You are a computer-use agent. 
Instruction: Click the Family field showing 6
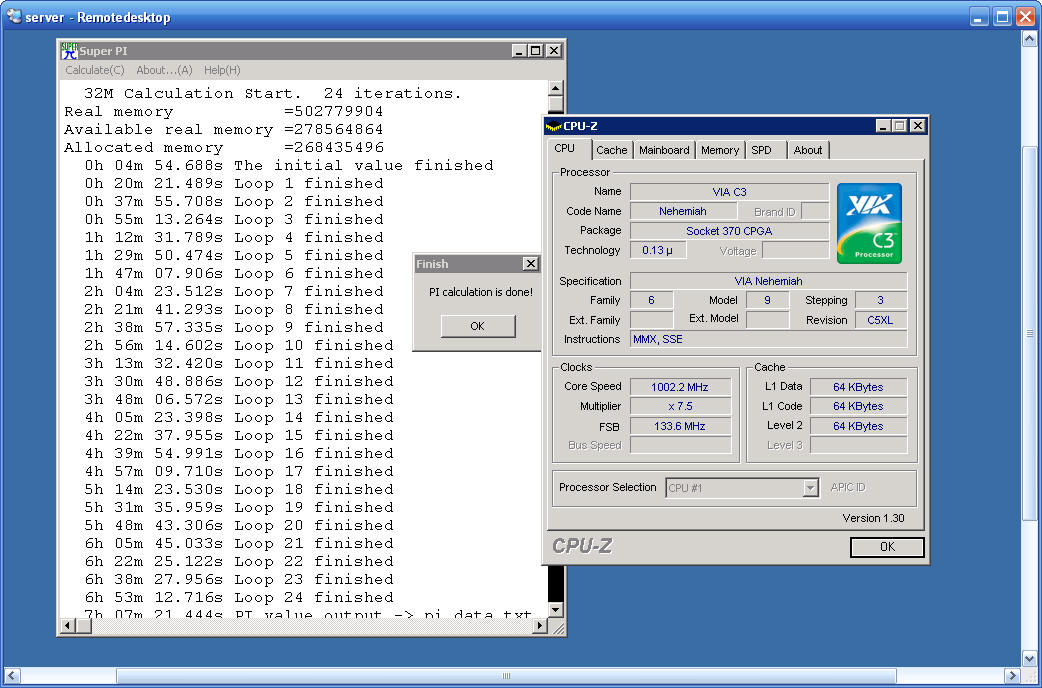coord(651,300)
